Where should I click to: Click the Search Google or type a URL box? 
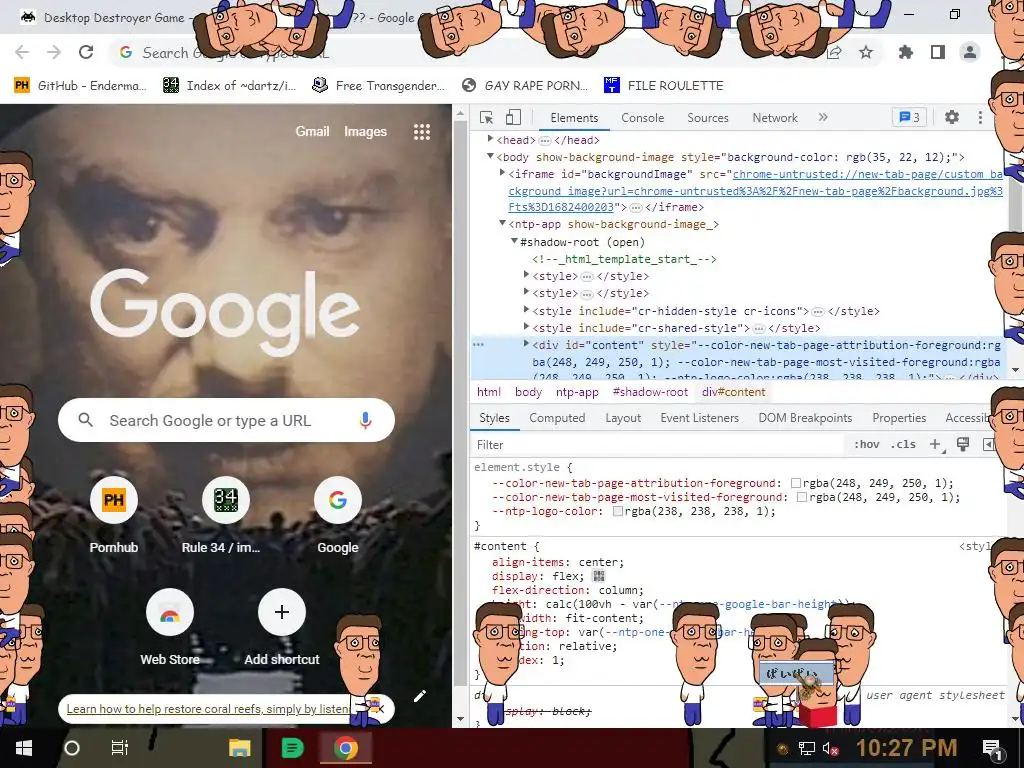226,420
